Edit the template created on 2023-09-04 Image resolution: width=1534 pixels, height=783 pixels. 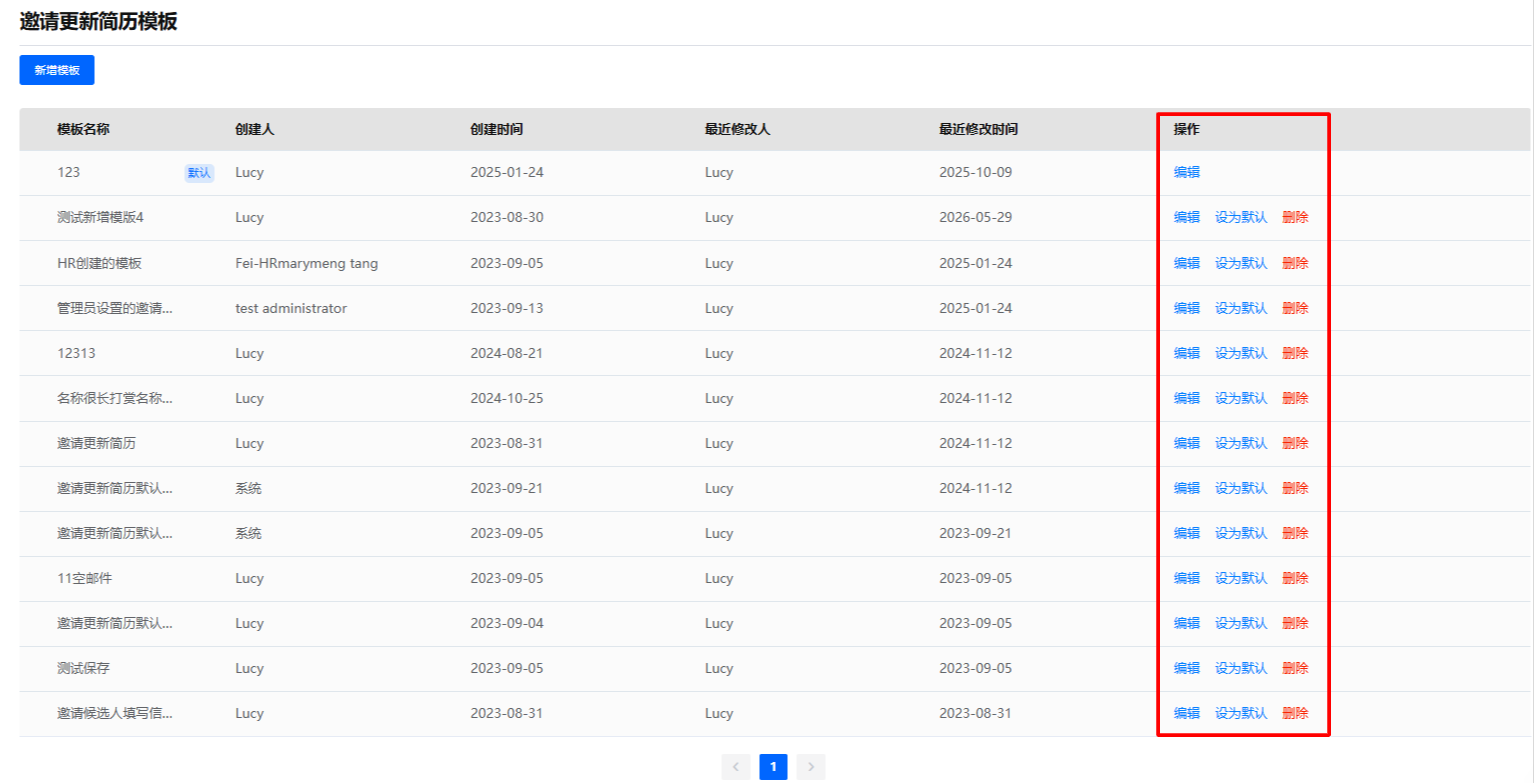click(x=1187, y=623)
